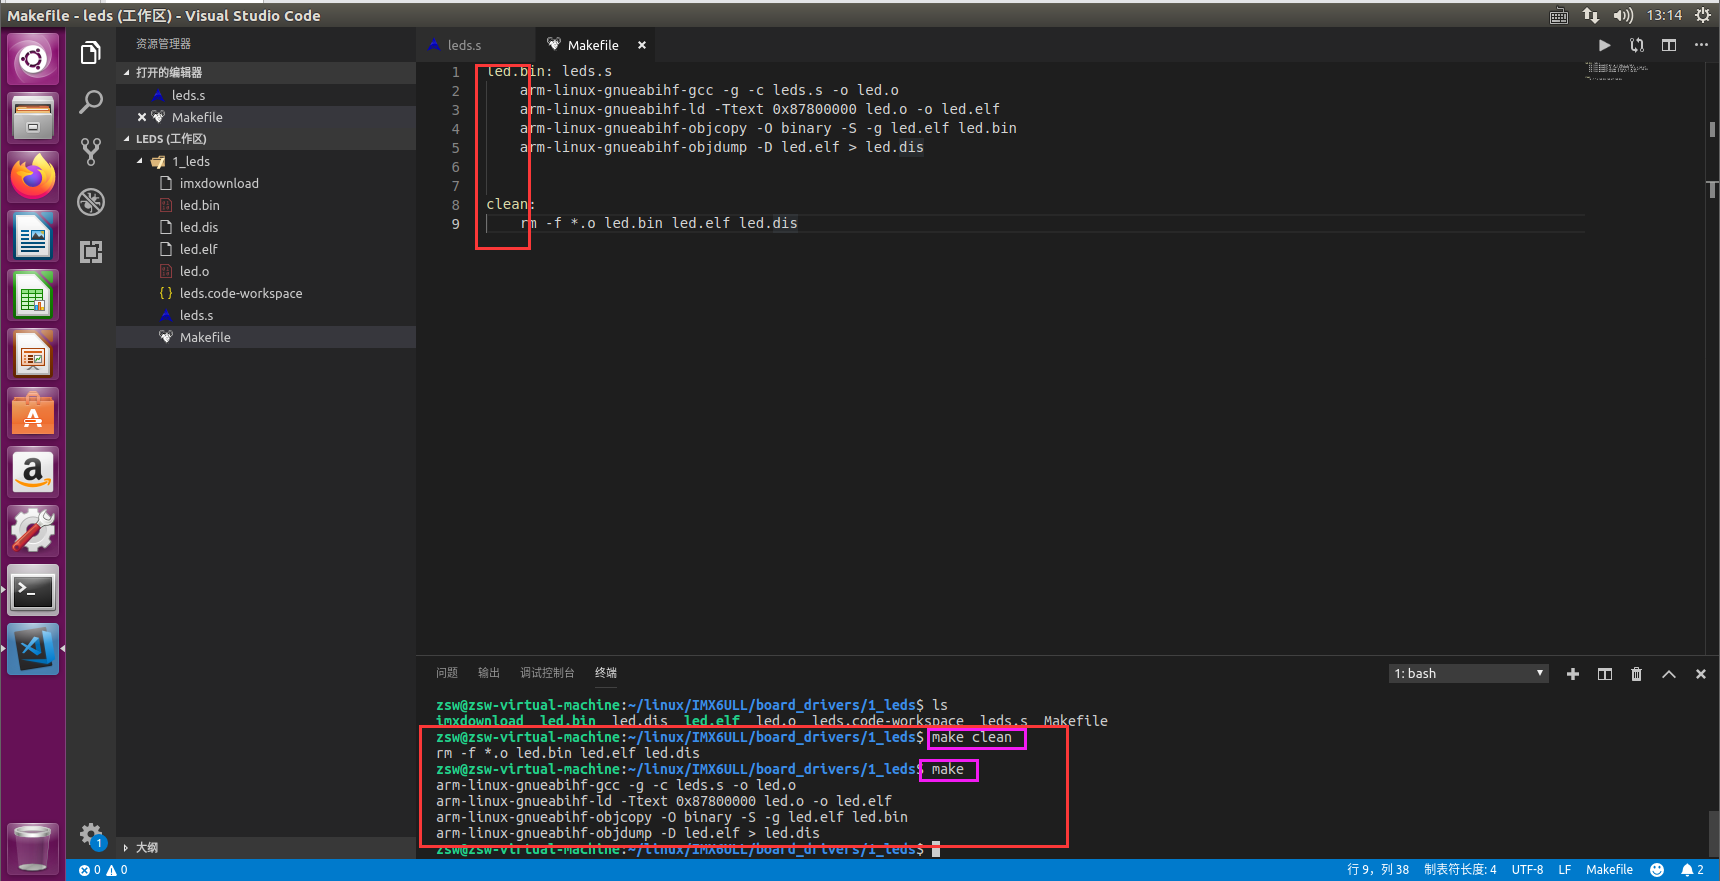Screen dimensions: 1720x881
Task: Click the volume indicator in top bar
Action: pos(1623,15)
